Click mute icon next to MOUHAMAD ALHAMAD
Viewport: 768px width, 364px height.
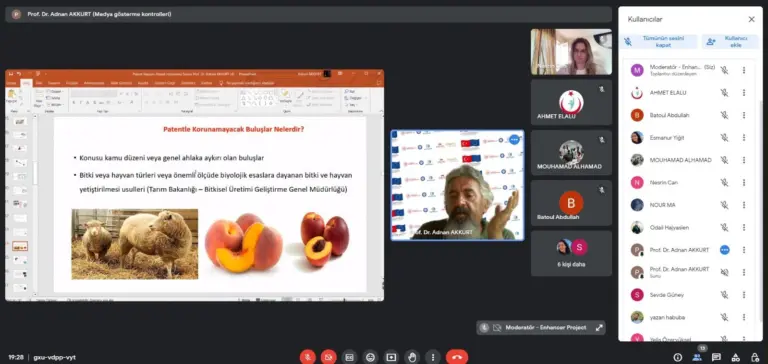(724, 160)
